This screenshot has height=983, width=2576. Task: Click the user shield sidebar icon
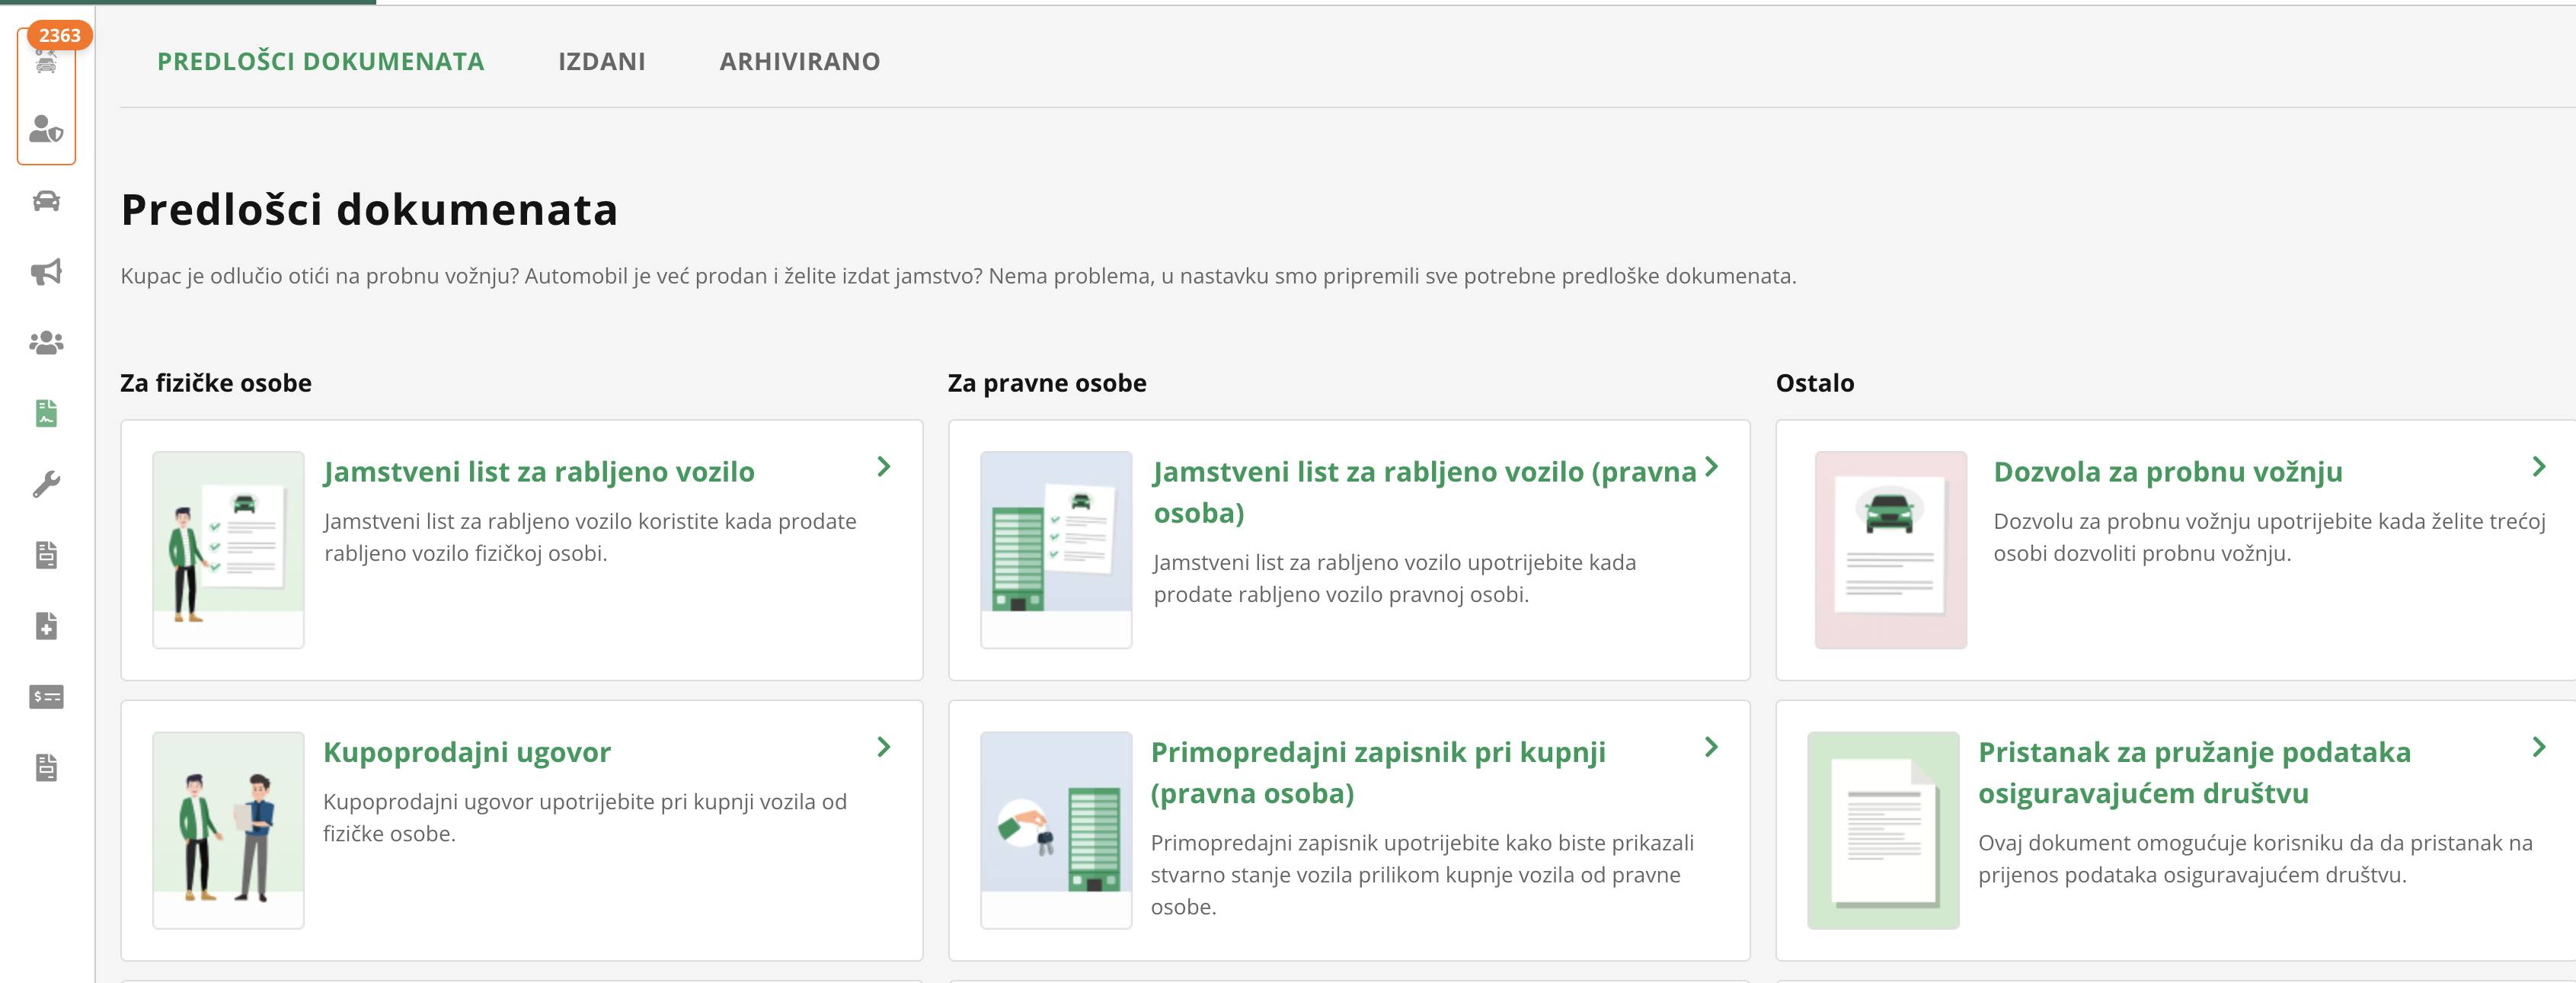[x=46, y=129]
